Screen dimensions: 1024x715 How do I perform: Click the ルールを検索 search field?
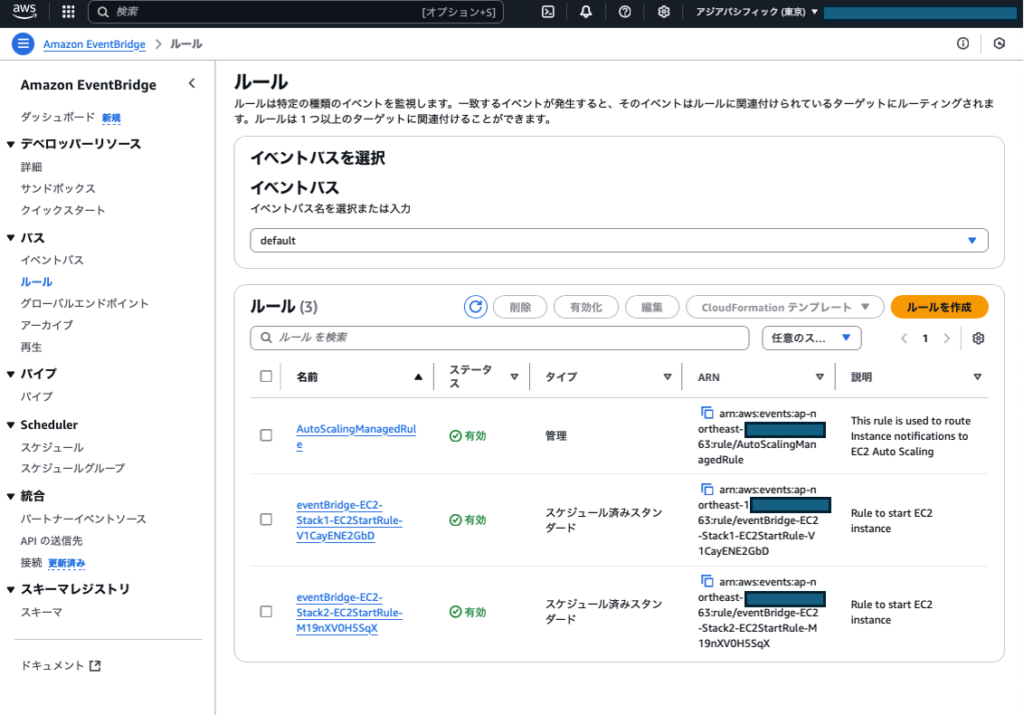(x=499, y=338)
